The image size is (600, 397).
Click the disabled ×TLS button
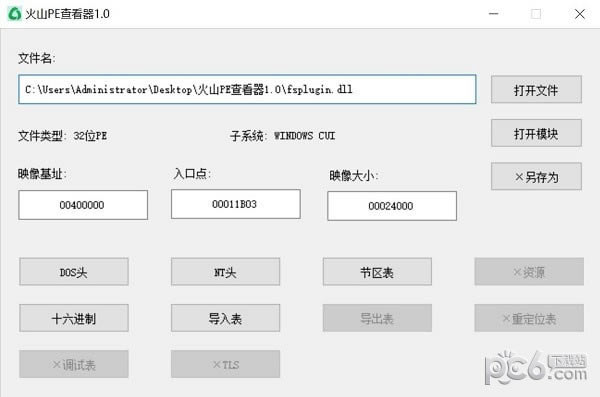click(x=225, y=364)
